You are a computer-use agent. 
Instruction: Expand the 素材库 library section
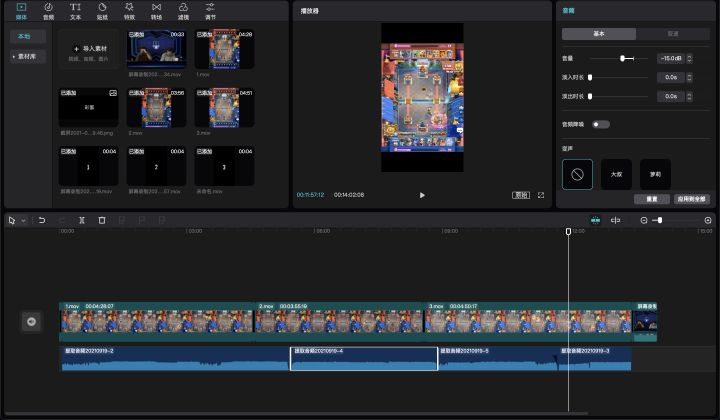28,56
